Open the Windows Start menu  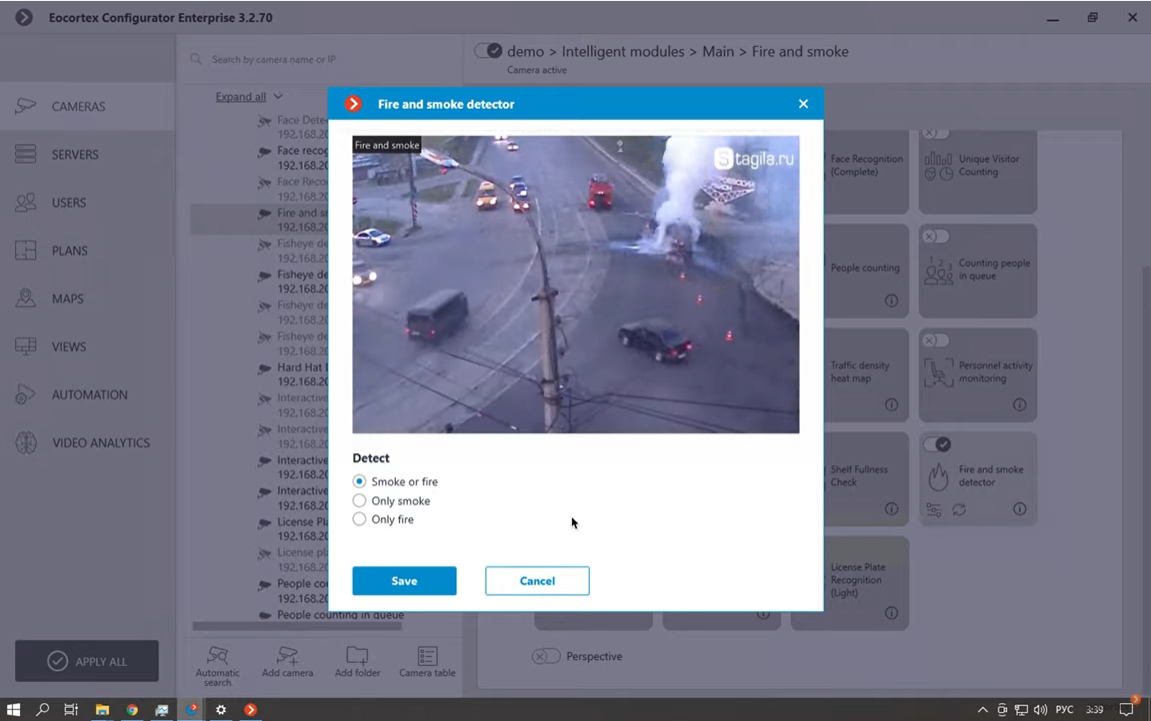point(13,709)
